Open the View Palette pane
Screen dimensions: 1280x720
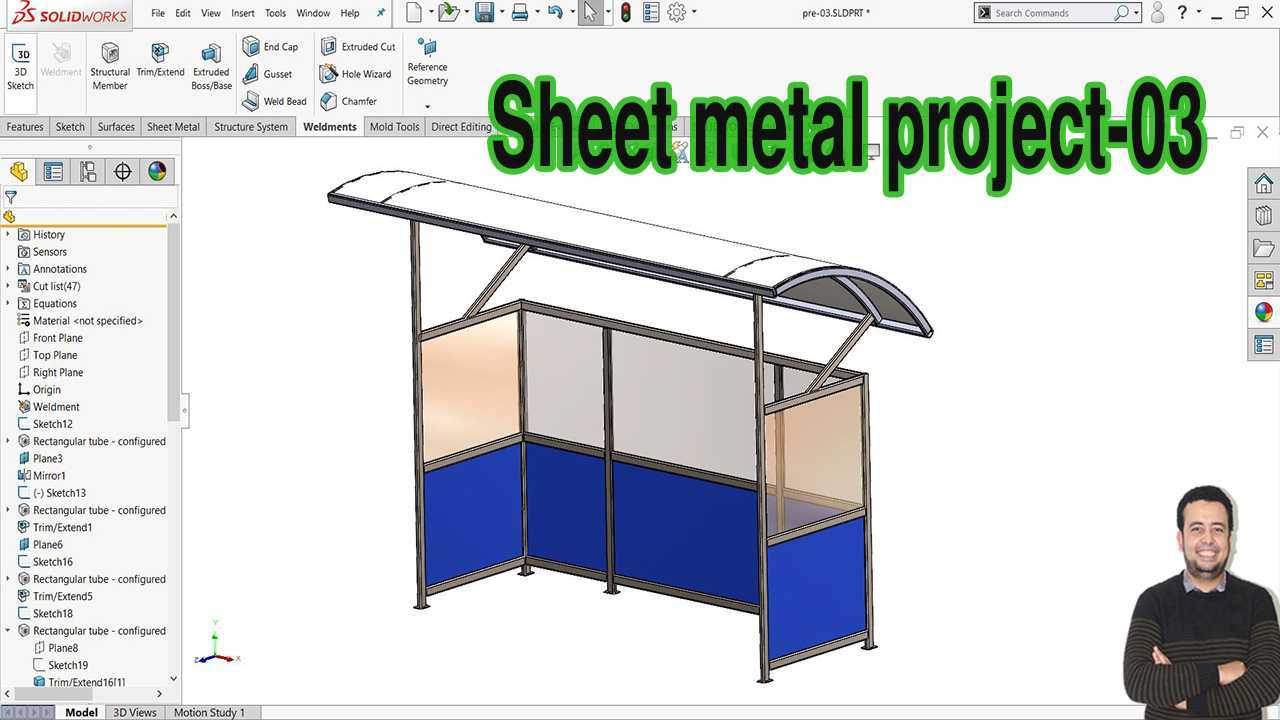click(1264, 280)
